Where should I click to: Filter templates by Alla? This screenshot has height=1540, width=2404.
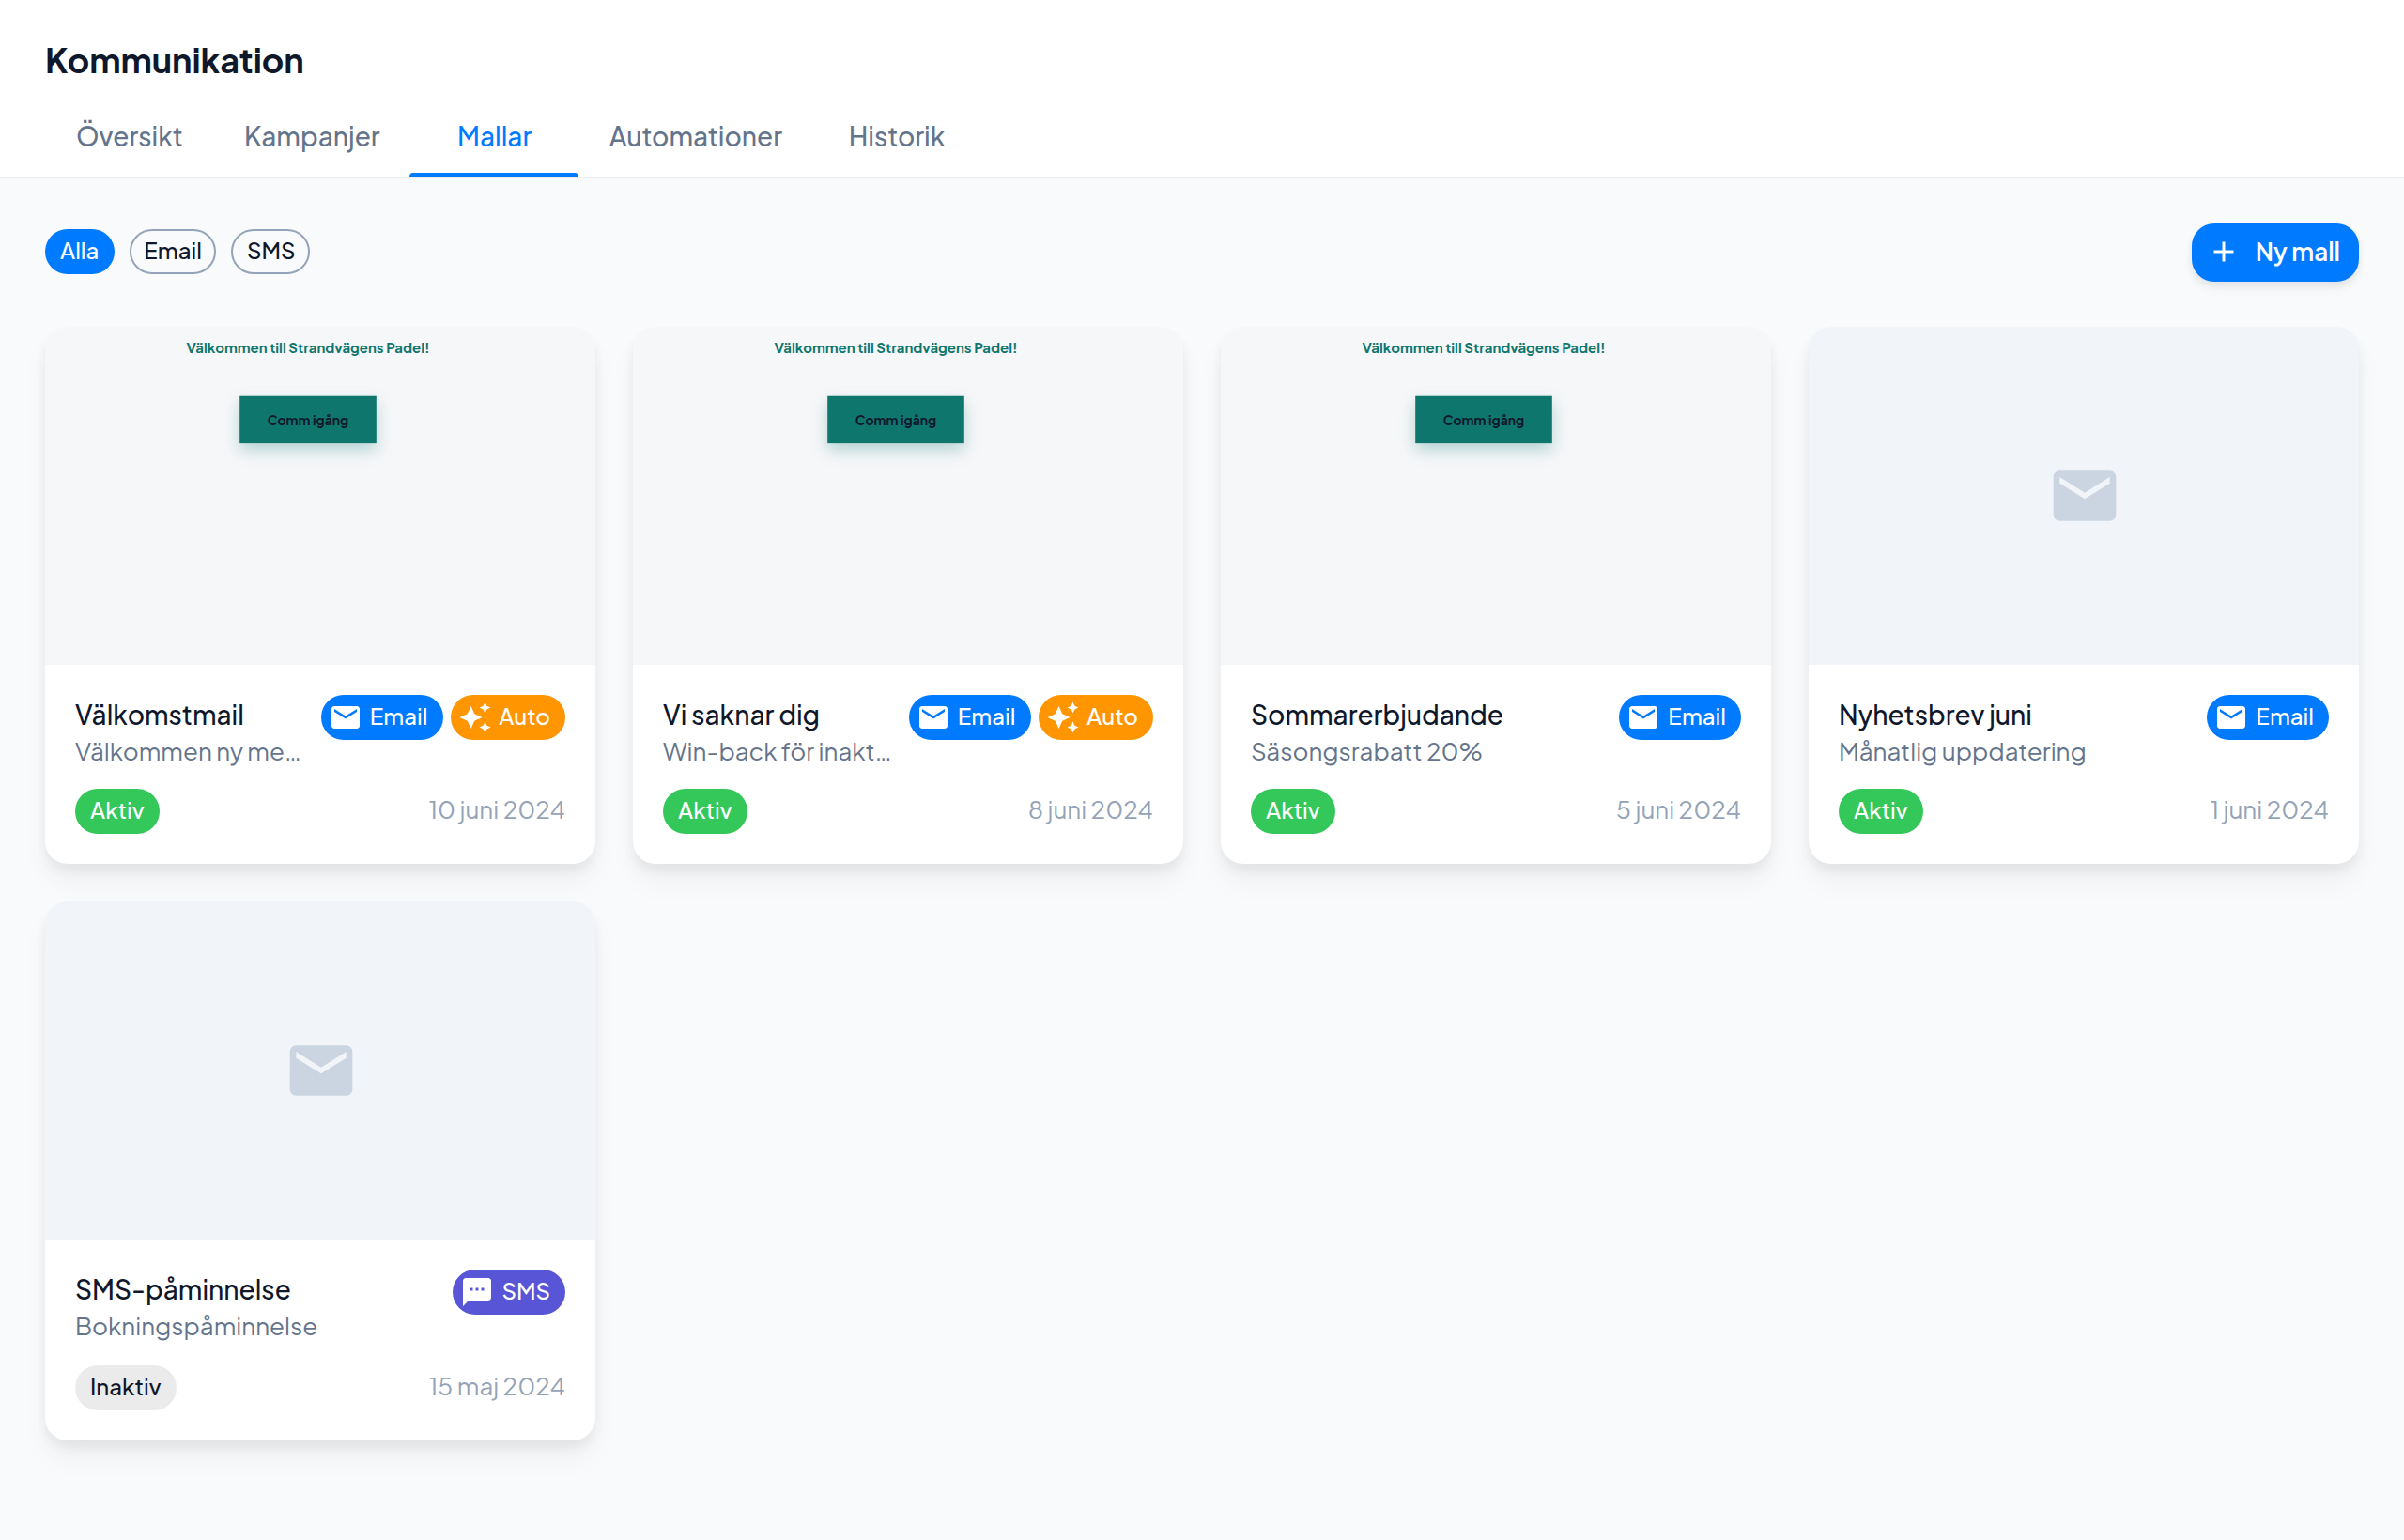point(79,251)
